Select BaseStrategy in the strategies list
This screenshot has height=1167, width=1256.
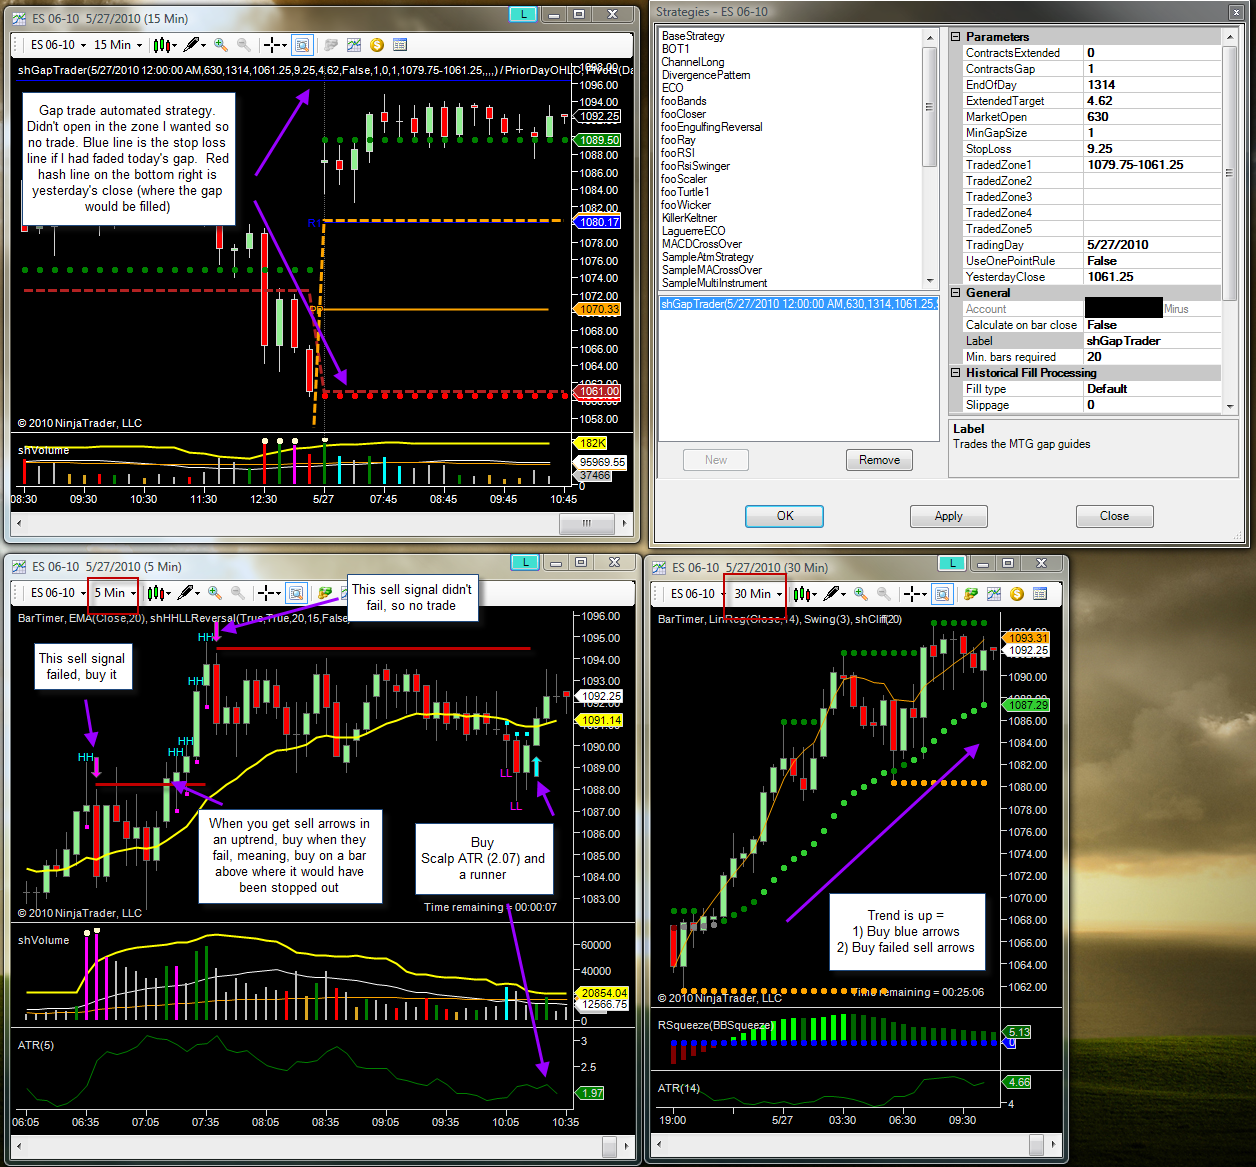(693, 36)
